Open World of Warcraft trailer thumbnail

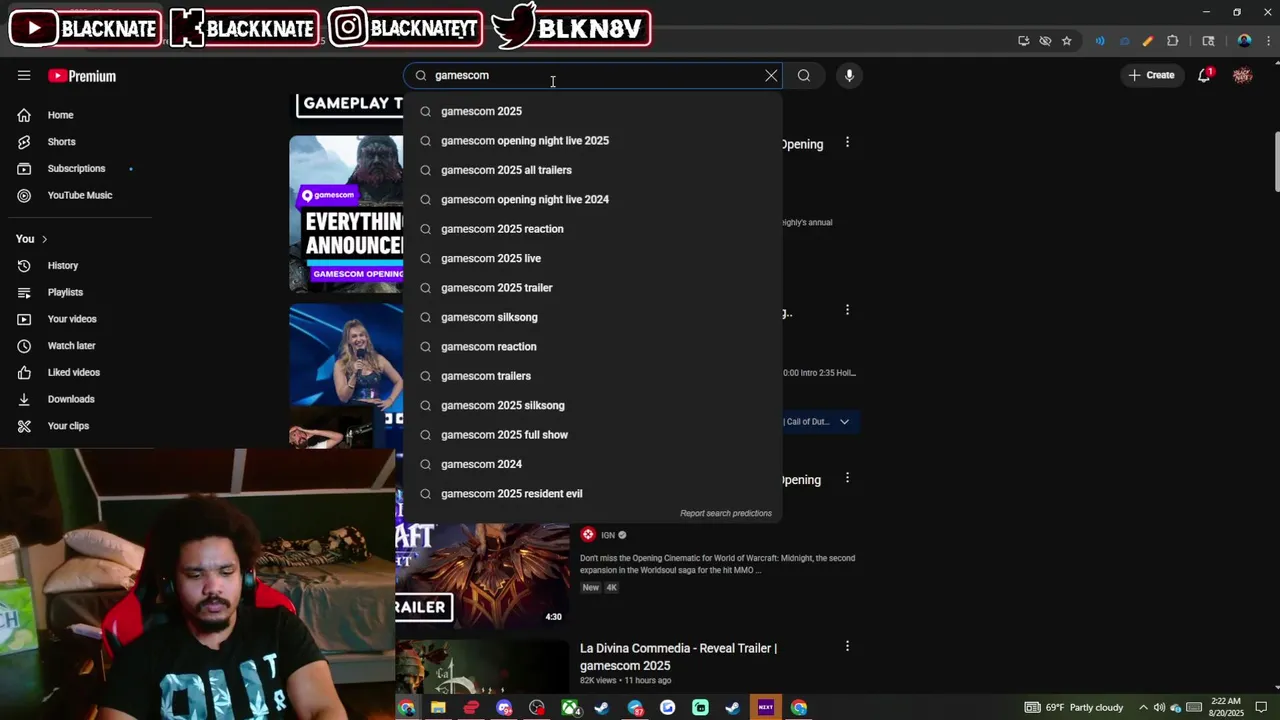[x=482, y=574]
